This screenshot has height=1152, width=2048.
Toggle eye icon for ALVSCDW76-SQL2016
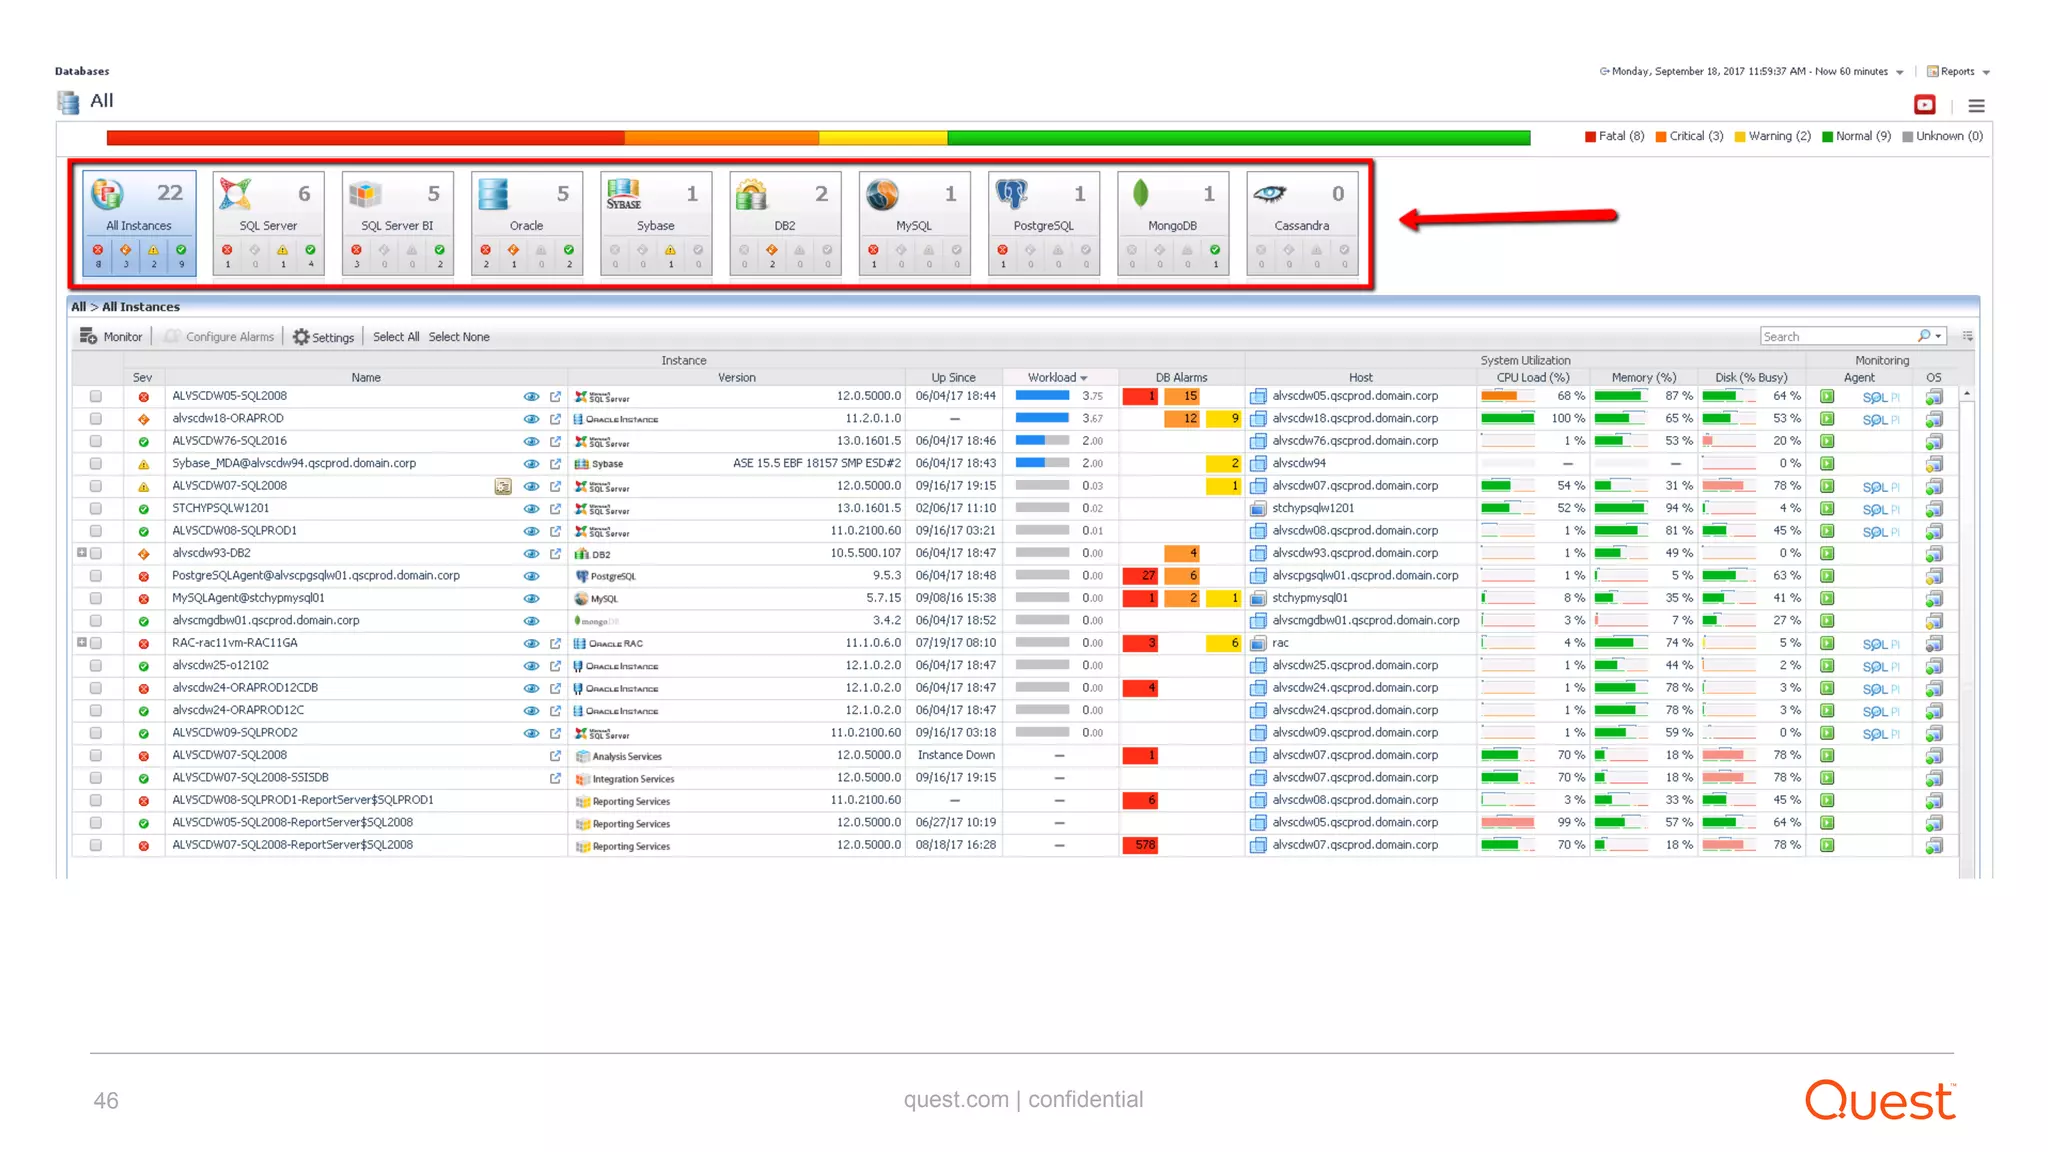[x=531, y=442]
